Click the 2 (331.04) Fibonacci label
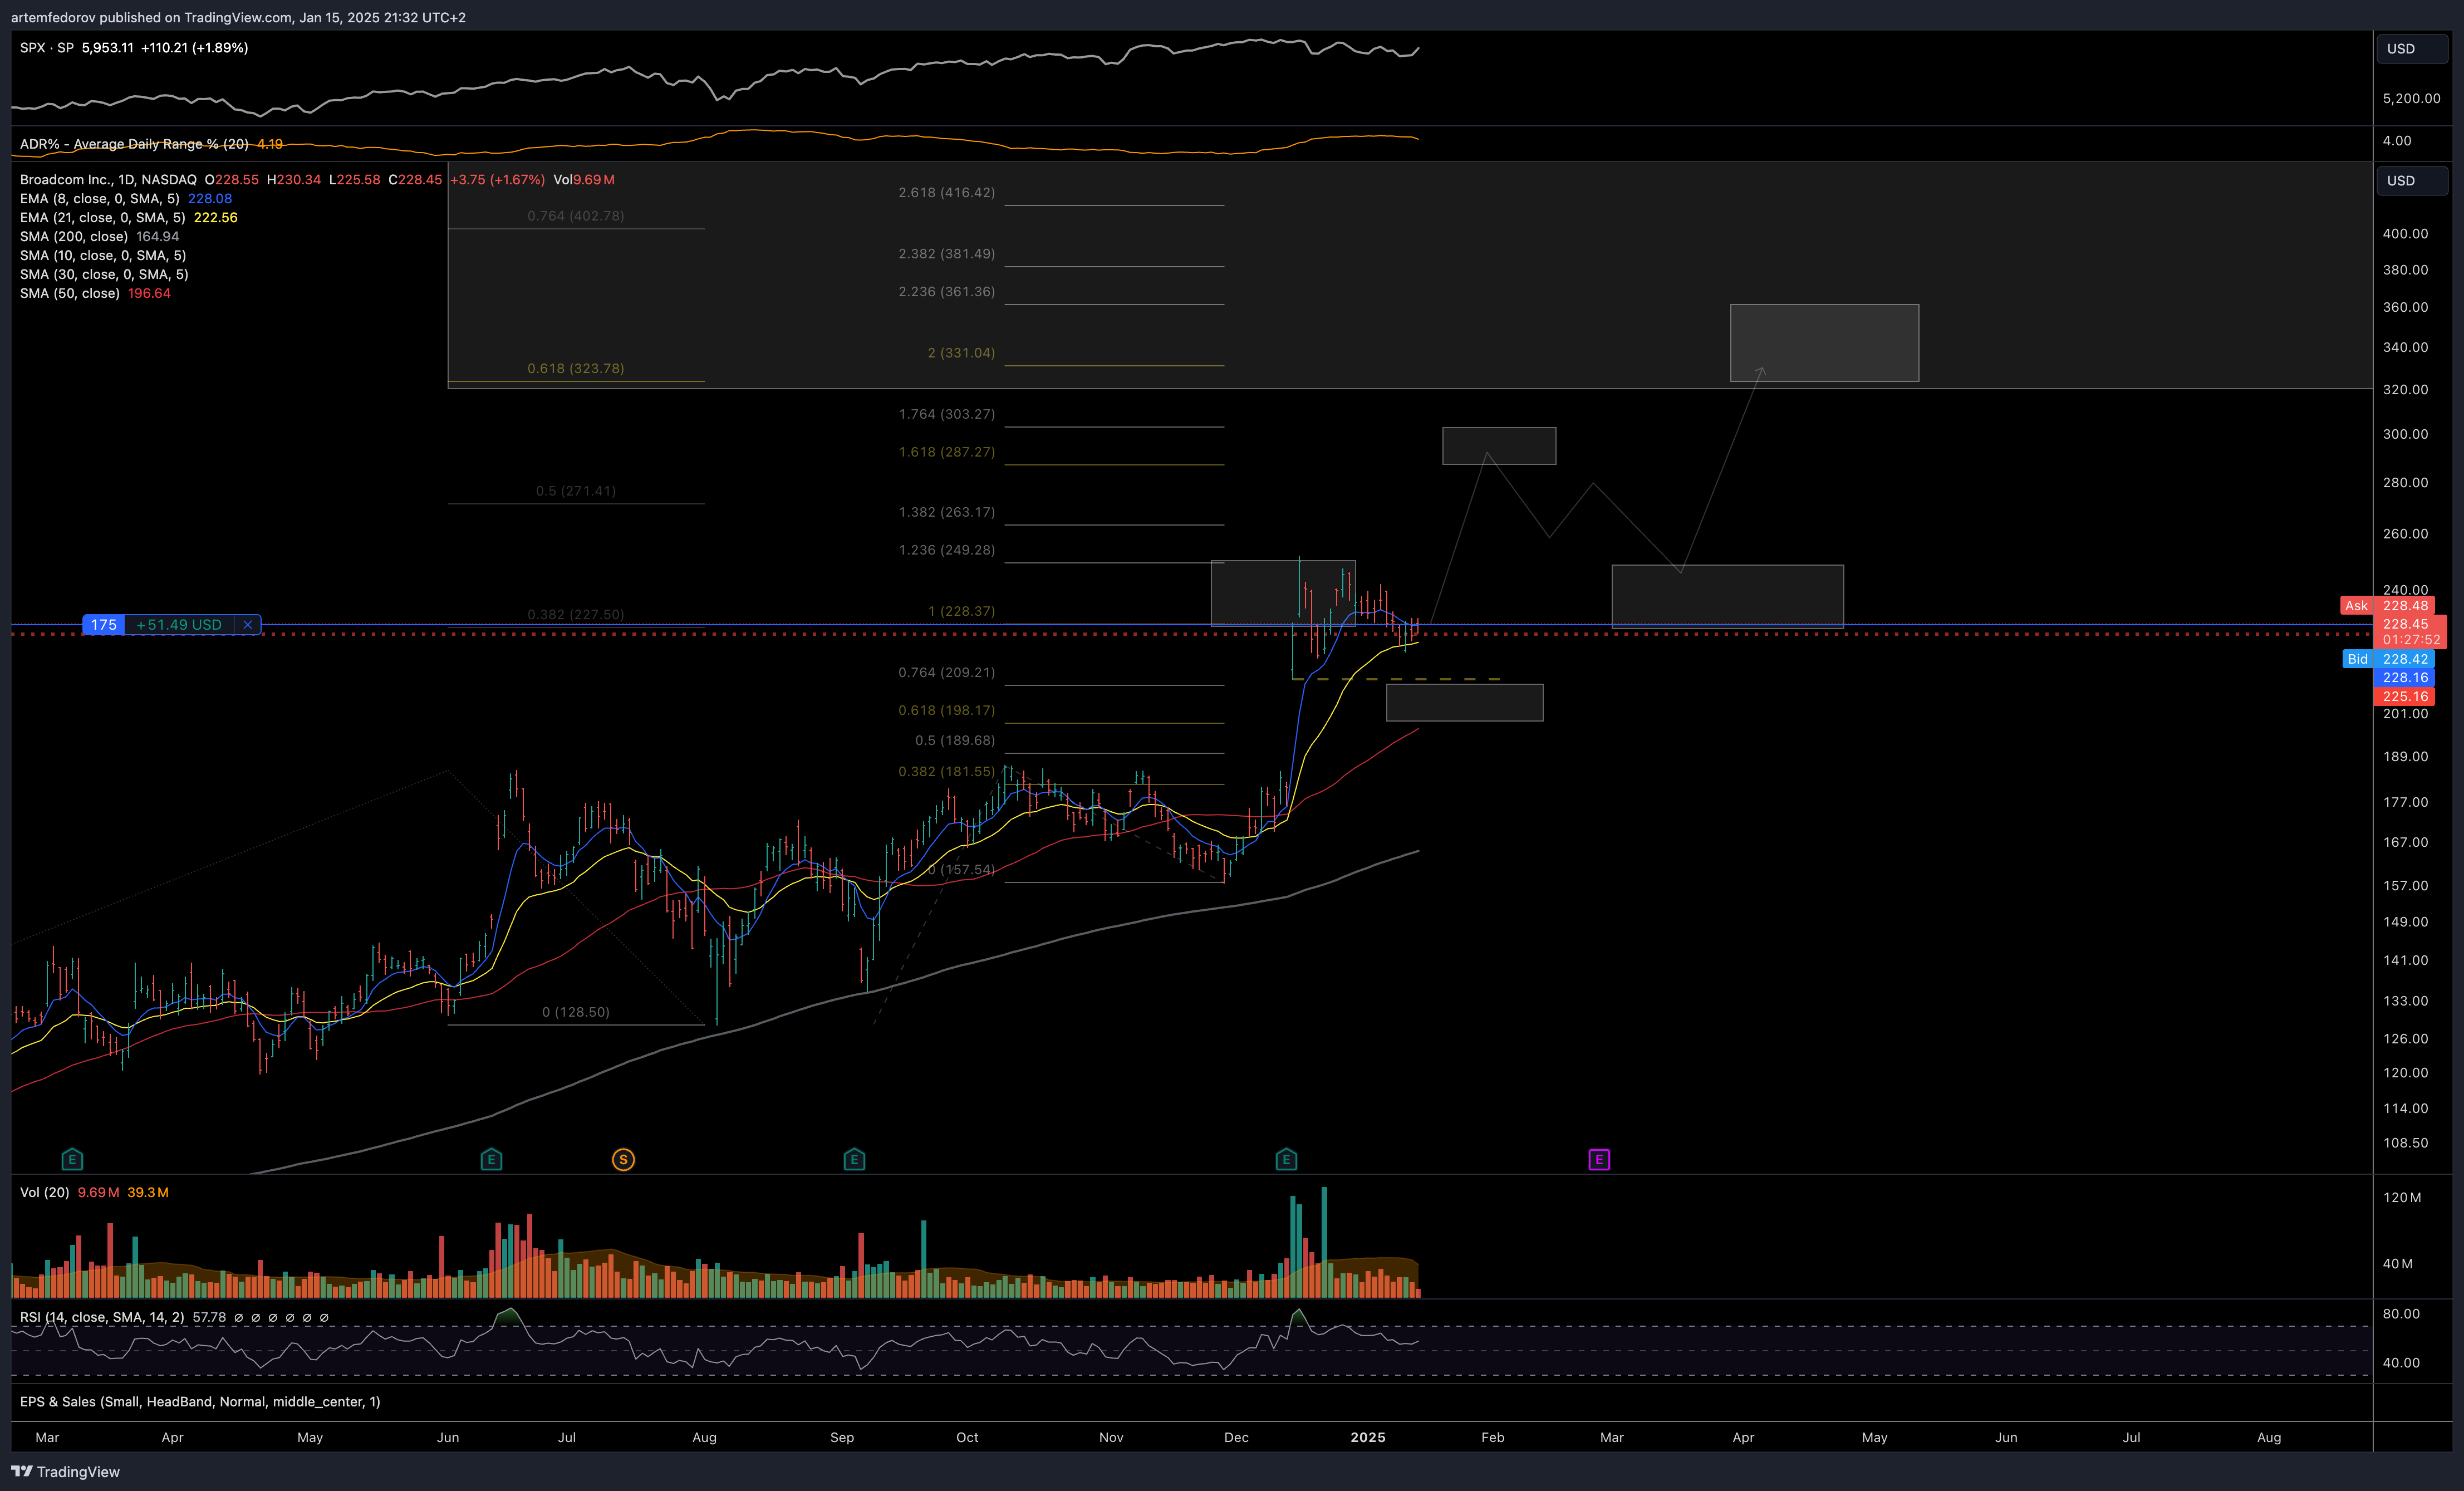2464x1491 pixels. coord(961,352)
